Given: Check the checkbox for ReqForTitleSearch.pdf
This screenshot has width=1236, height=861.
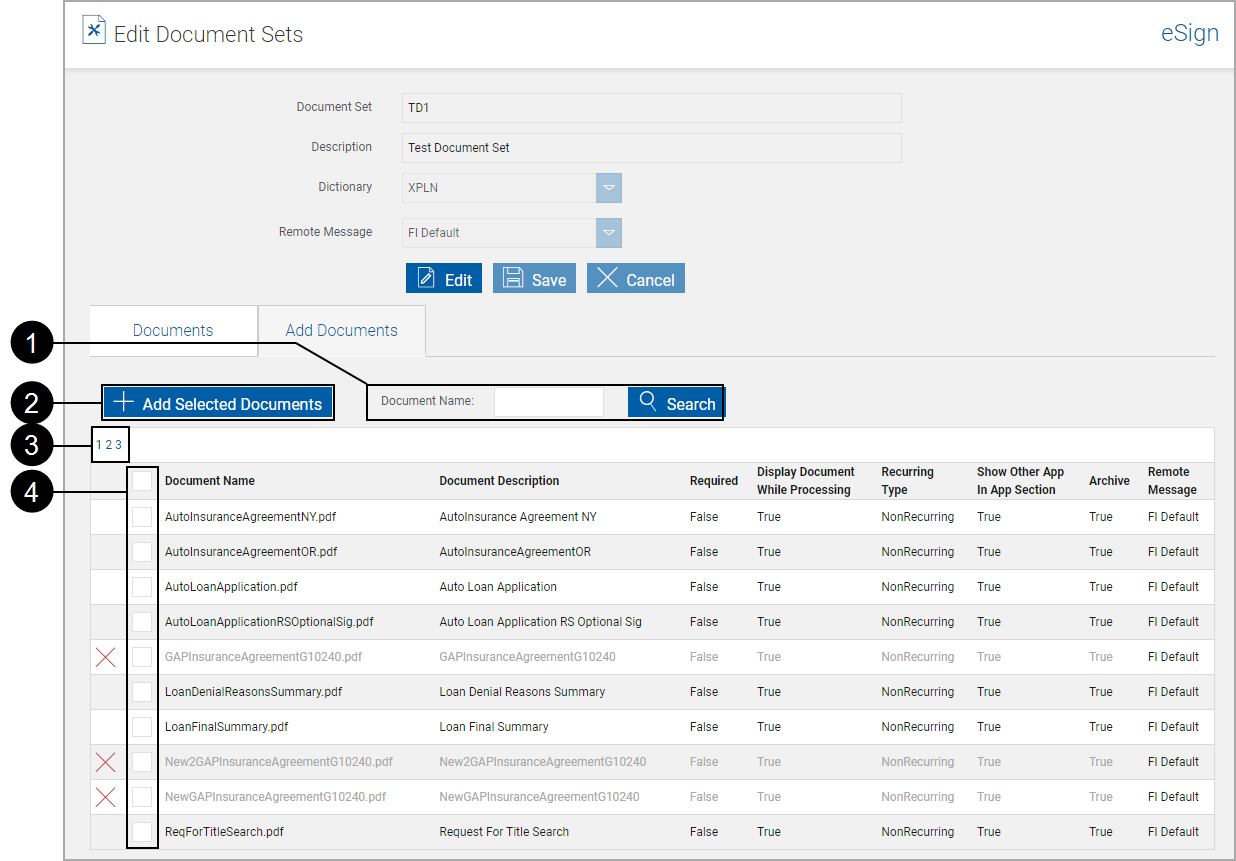Looking at the screenshot, I should pyautogui.click(x=142, y=831).
